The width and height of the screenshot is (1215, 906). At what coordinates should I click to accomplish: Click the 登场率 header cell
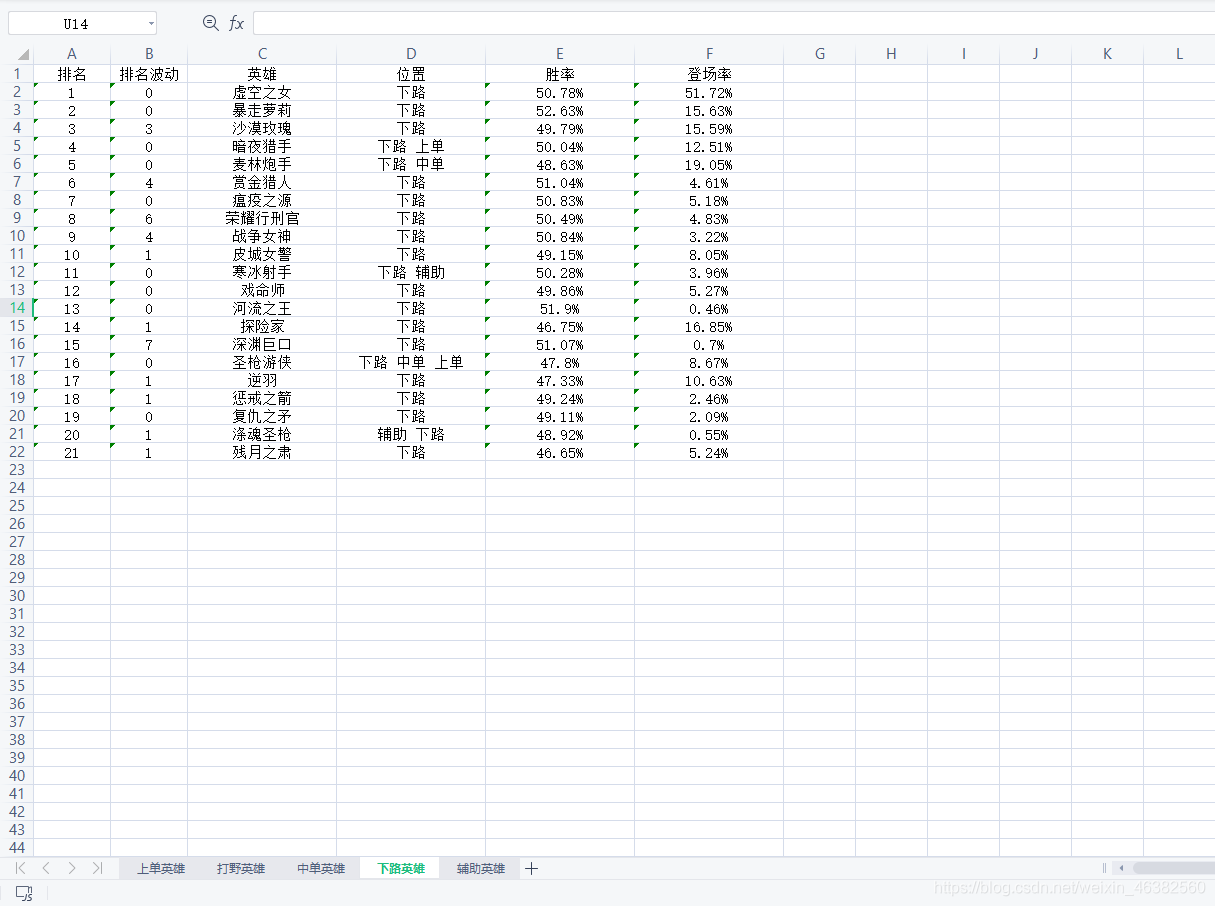click(x=709, y=74)
